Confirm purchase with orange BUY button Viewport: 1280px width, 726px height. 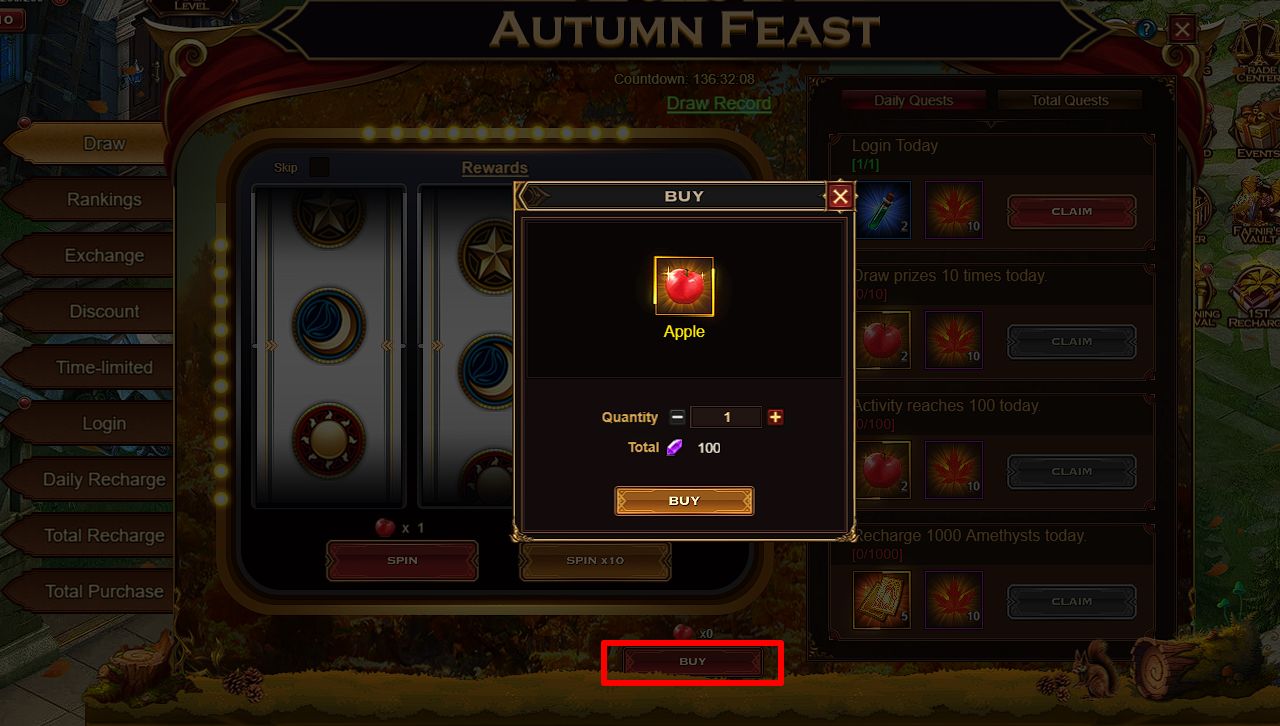click(x=684, y=501)
